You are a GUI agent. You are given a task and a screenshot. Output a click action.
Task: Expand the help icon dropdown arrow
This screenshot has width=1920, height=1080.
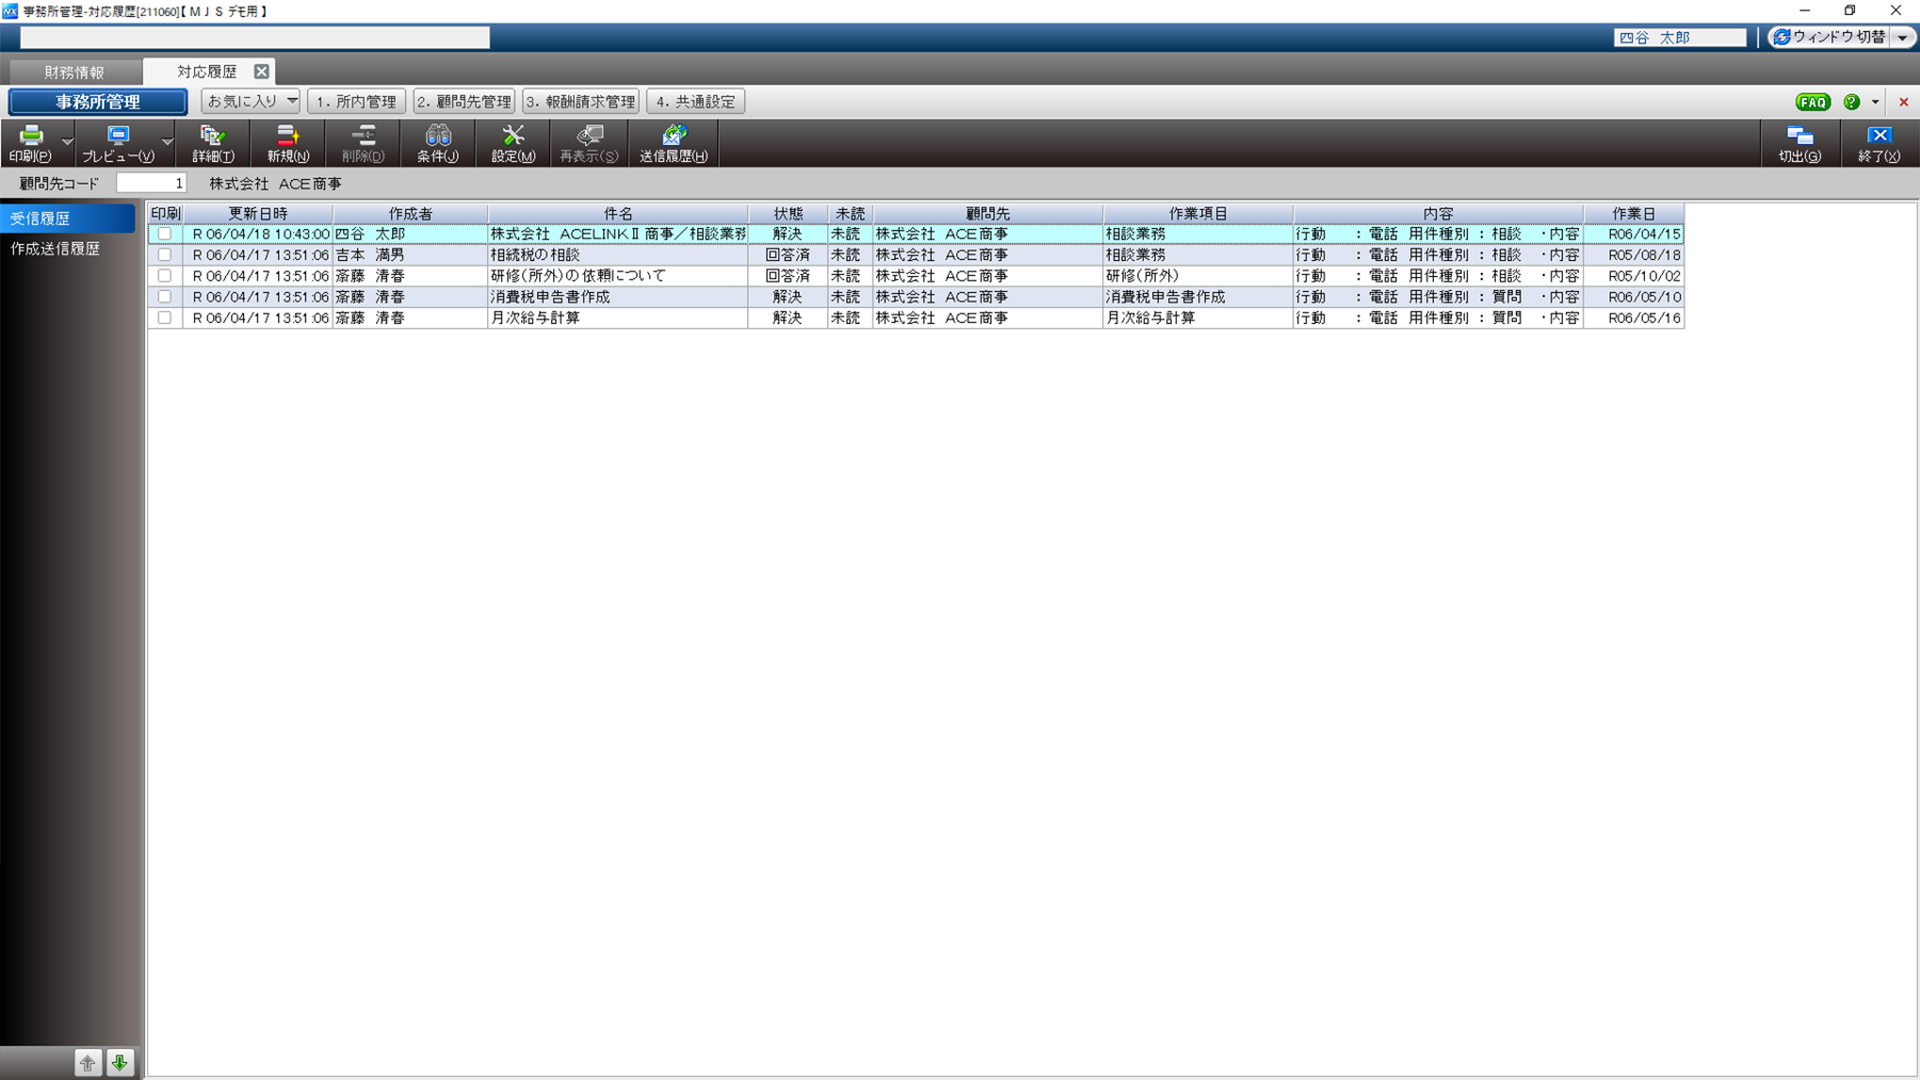(x=1875, y=102)
